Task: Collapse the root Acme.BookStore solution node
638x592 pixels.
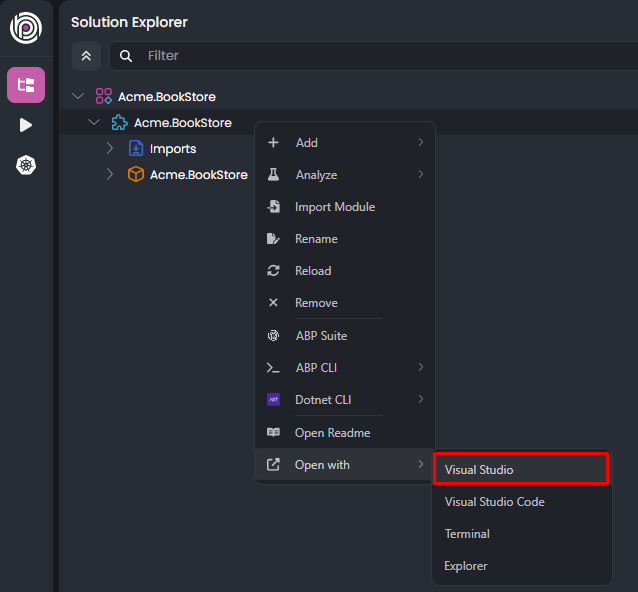Action: [x=78, y=96]
